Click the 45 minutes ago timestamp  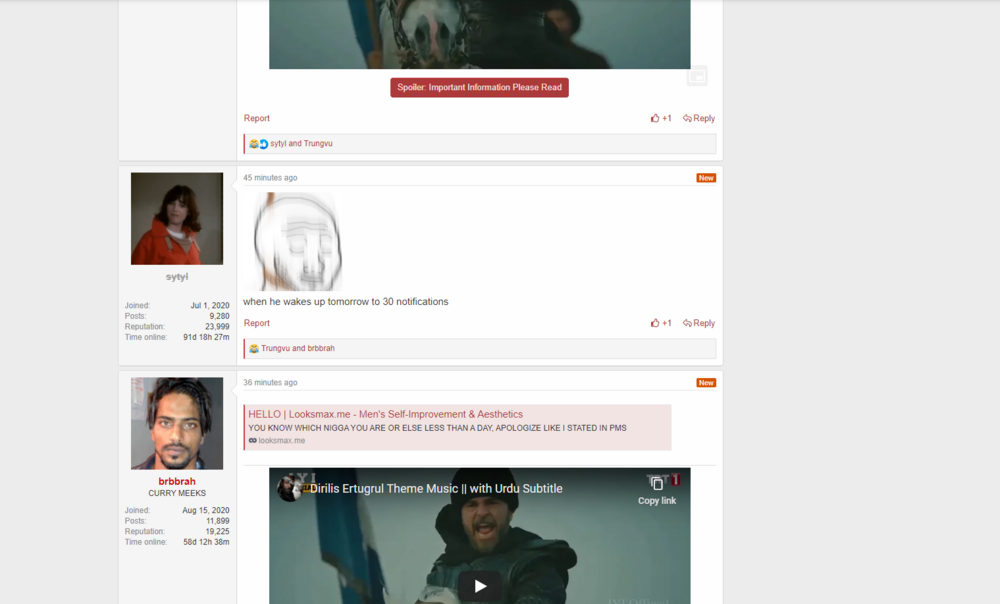coord(270,178)
